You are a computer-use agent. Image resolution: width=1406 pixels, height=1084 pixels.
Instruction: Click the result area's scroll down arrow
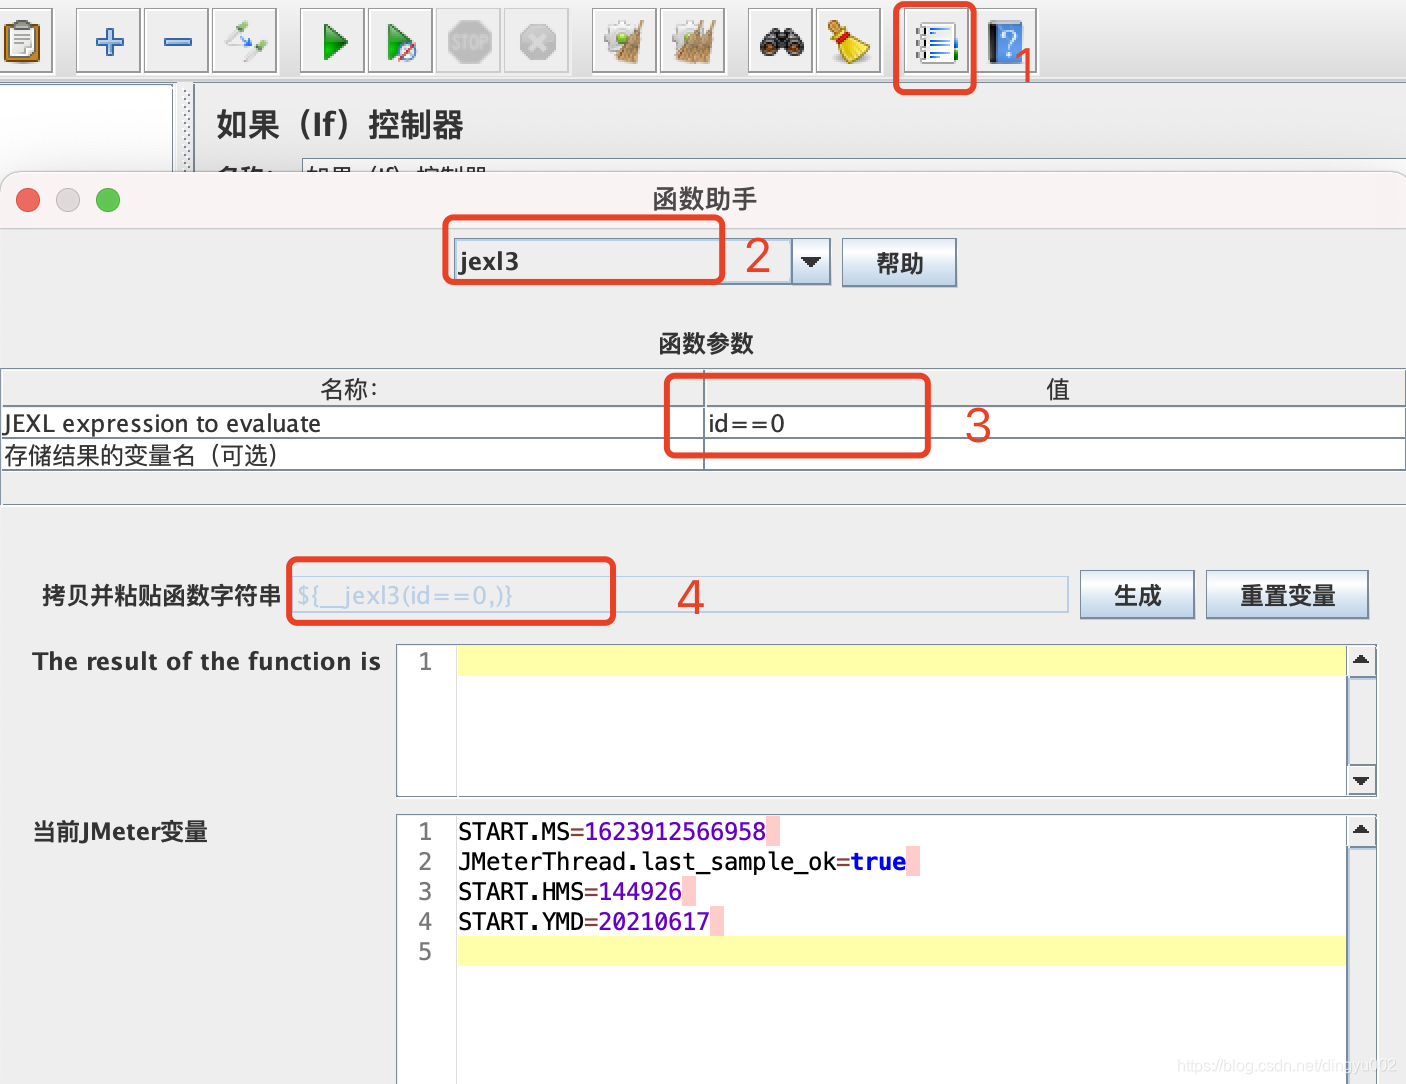pyautogui.click(x=1361, y=780)
